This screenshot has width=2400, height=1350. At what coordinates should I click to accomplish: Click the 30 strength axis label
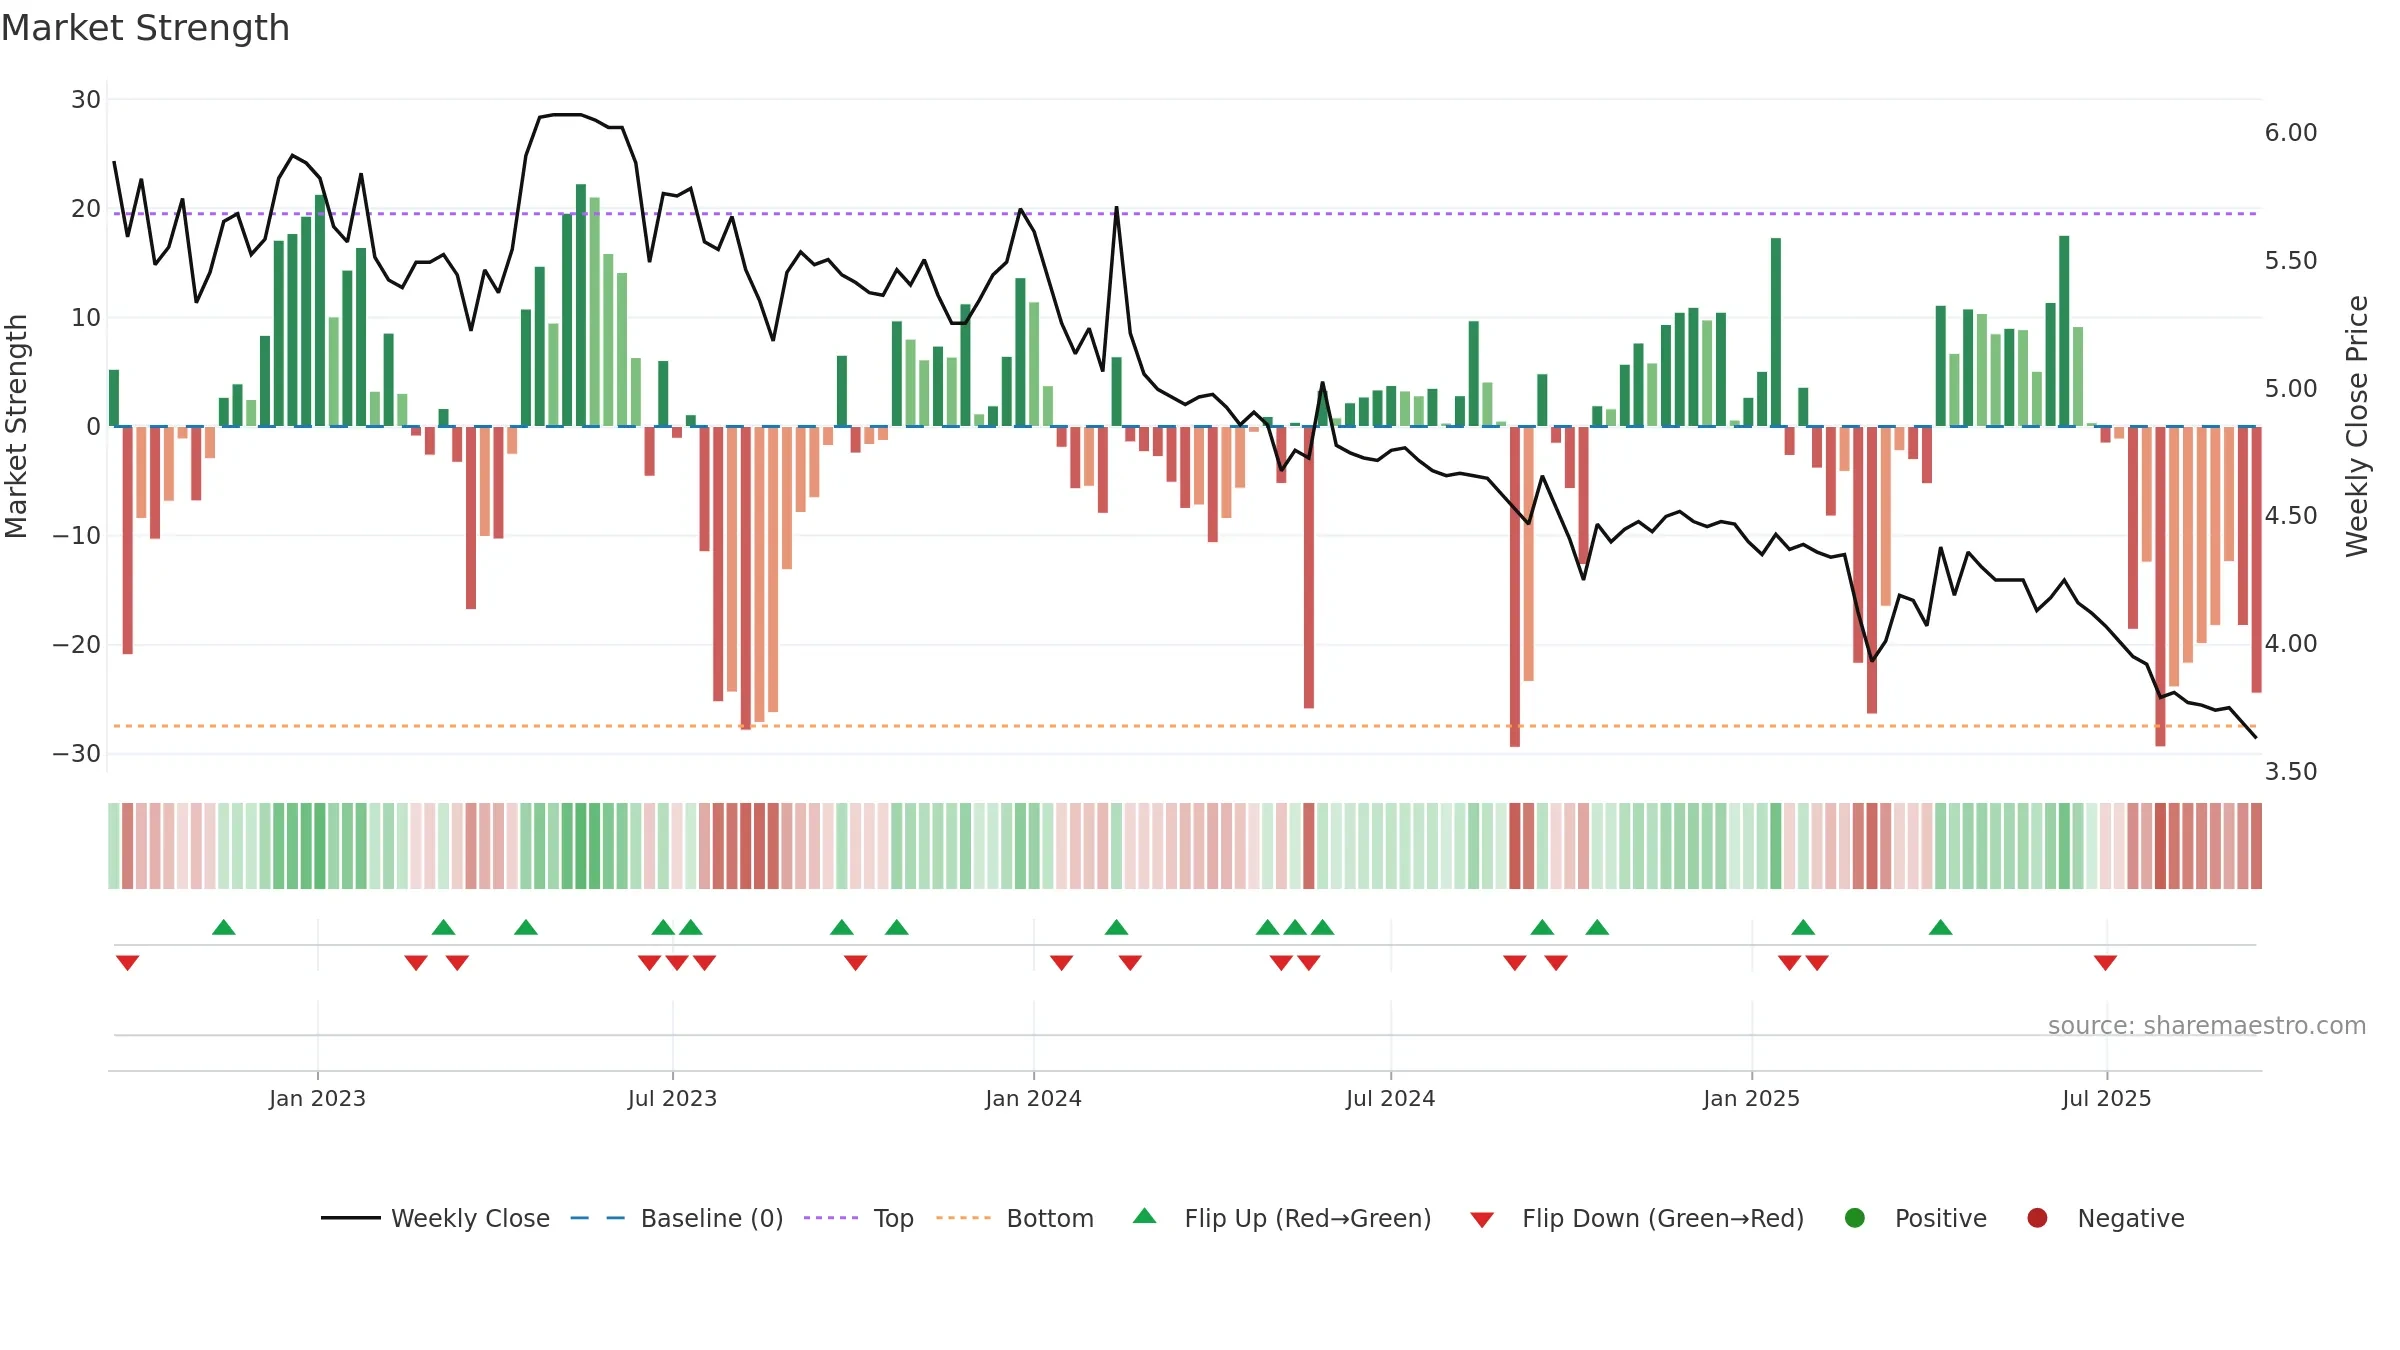(86, 99)
